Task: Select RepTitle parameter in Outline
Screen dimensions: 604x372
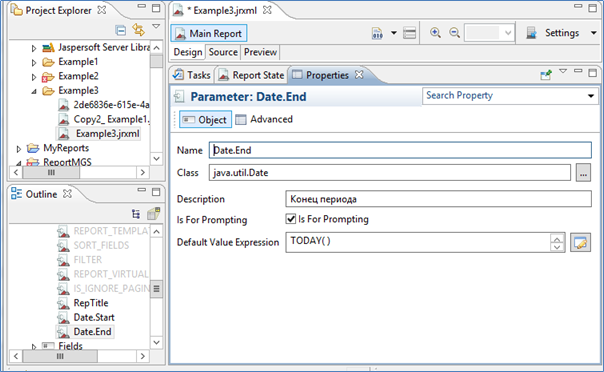Action: pos(83,303)
